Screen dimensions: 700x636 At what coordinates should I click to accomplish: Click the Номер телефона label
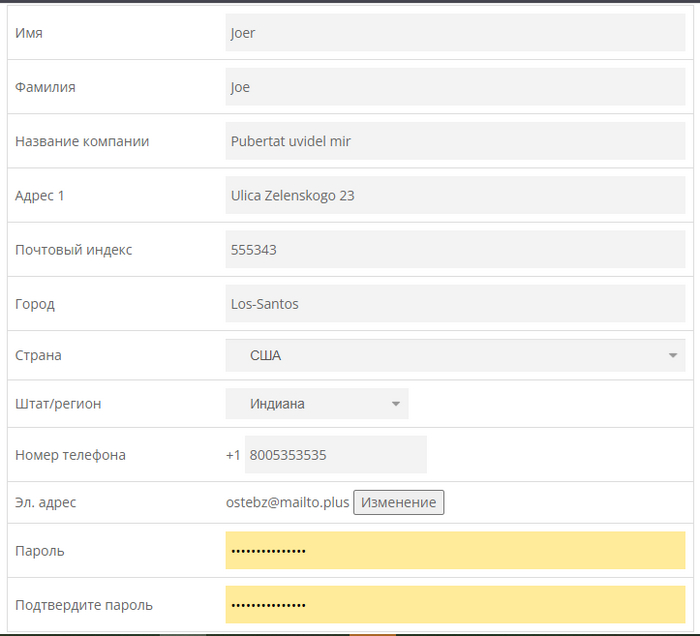pos(71,455)
